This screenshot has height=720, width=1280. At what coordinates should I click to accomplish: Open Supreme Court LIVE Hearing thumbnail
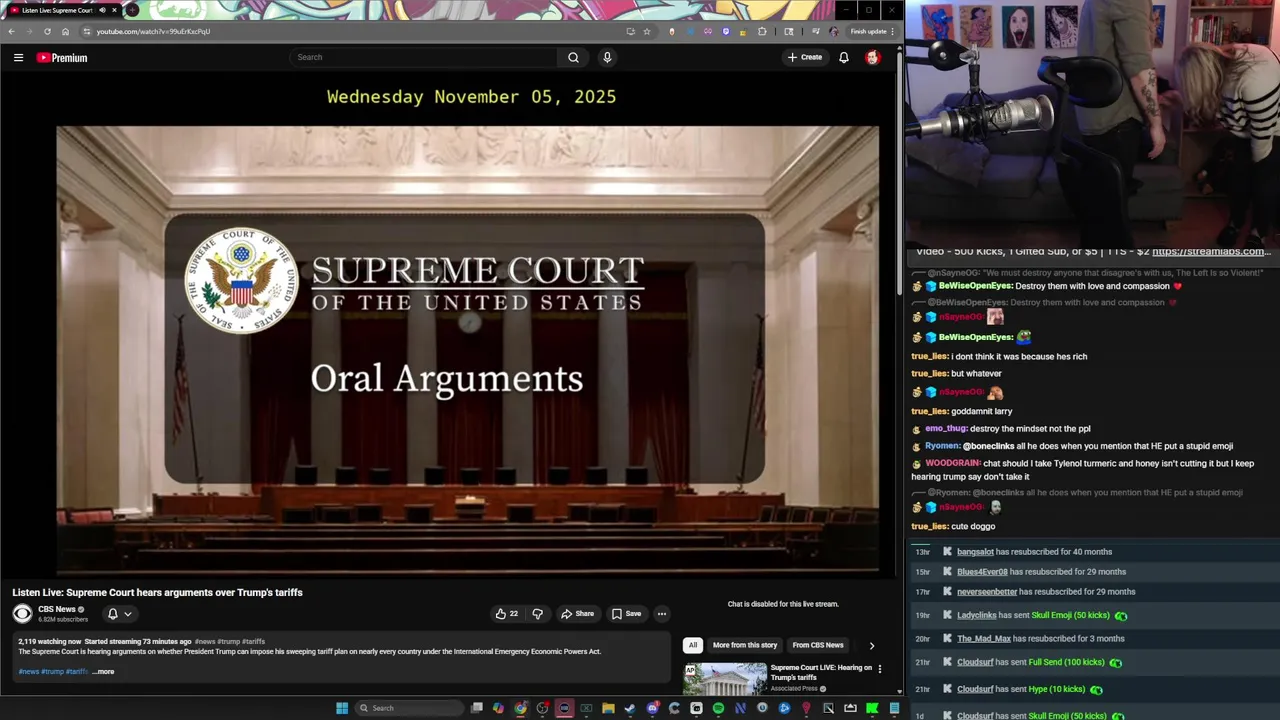(x=725, y=678)
